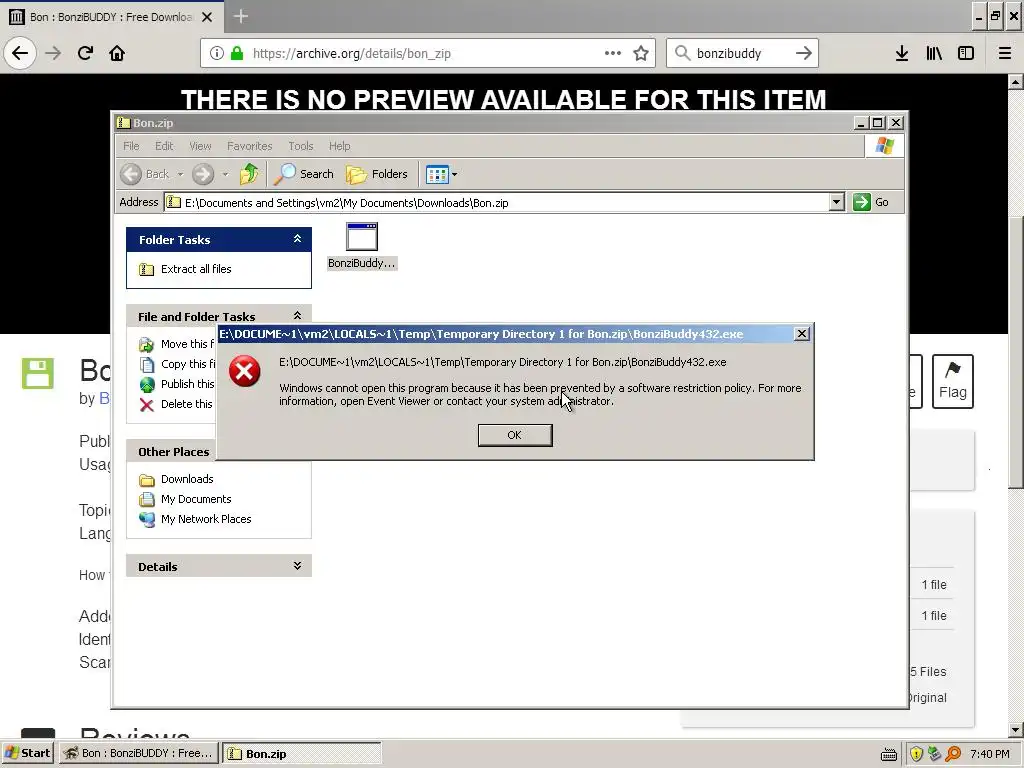View site information icon in address bar
This screenshot has width=1024, height=768.
coord(217,53)
